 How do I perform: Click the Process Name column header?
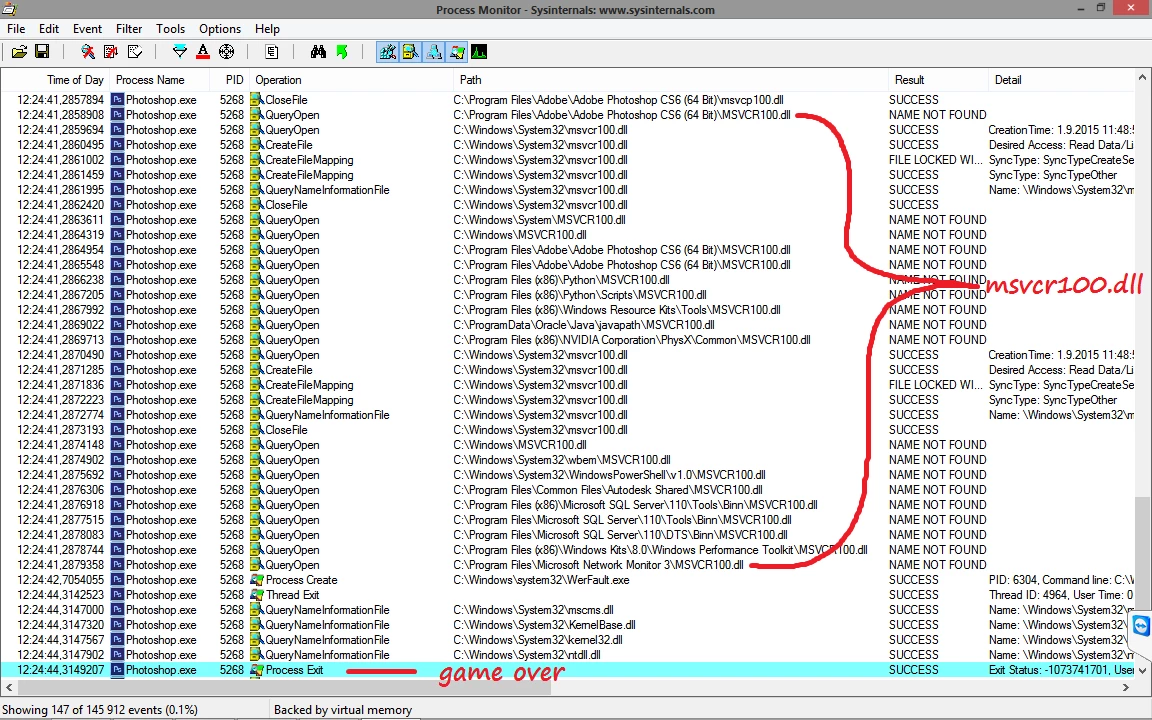tap(158, 80)
